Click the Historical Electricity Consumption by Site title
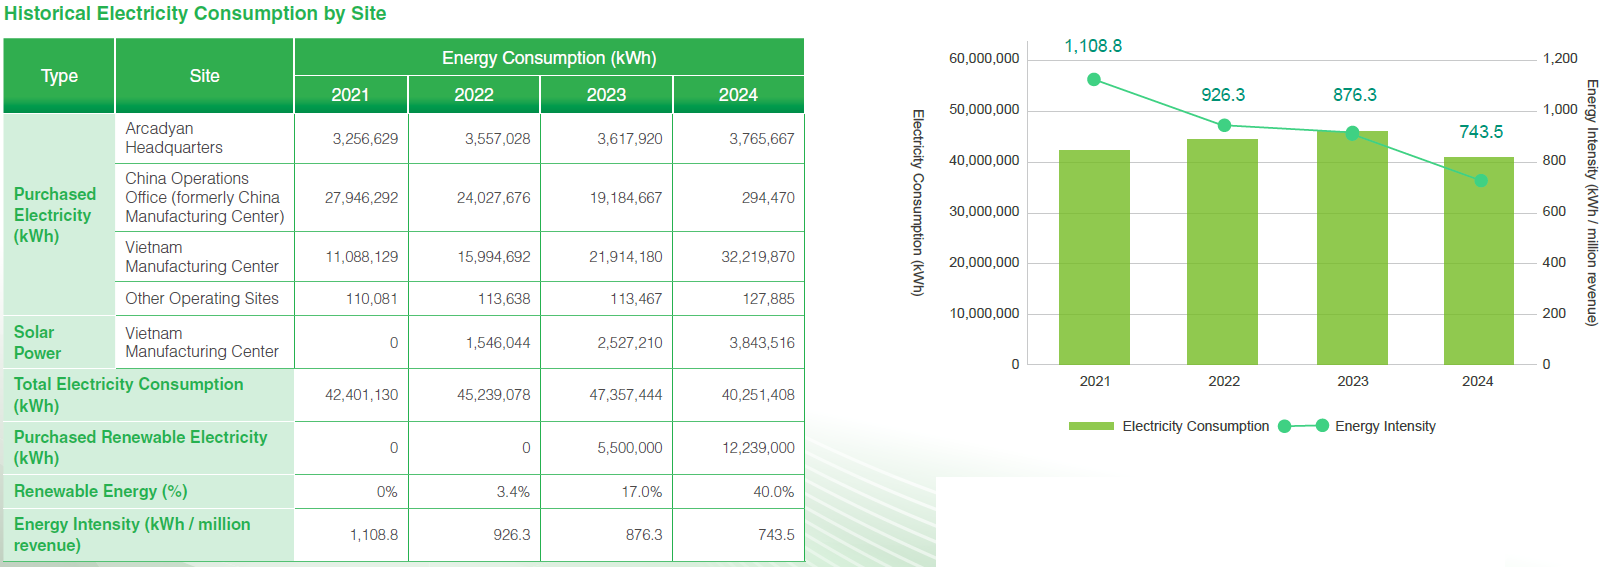Viewport: 1604px width, 567px height. click(x=195, y=14)
